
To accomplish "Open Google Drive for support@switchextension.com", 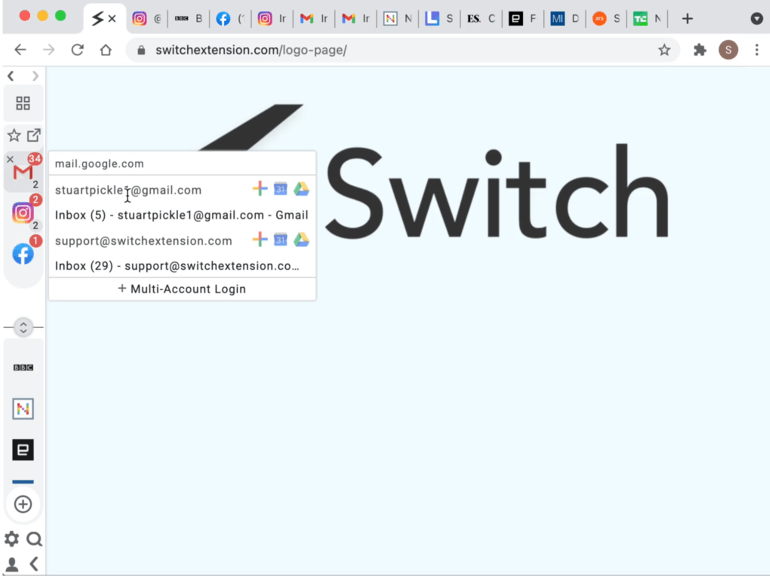I will [301, 240].
